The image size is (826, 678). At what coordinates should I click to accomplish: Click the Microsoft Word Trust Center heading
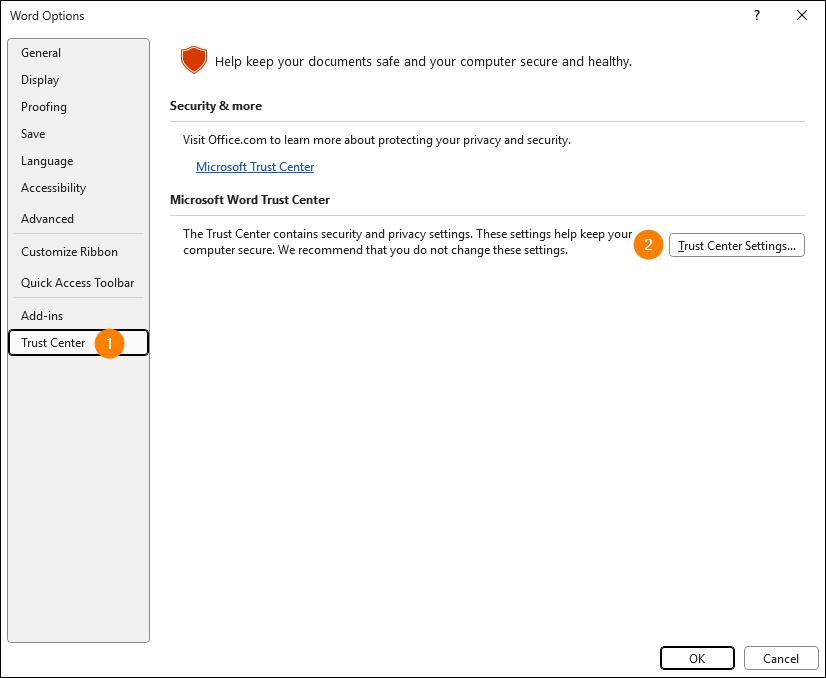pos(250,200)
